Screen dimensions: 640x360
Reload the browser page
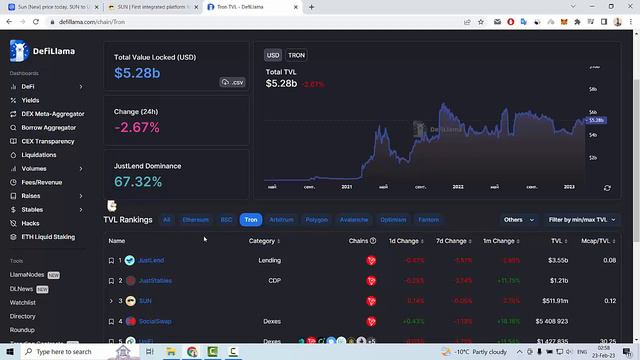(36, 22)
